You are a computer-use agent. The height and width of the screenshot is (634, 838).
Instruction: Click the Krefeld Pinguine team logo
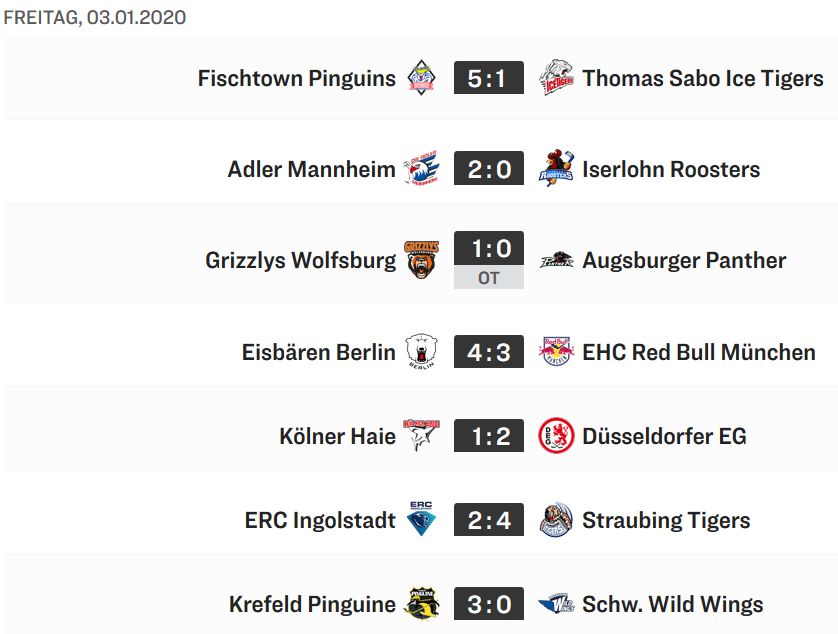422,604
